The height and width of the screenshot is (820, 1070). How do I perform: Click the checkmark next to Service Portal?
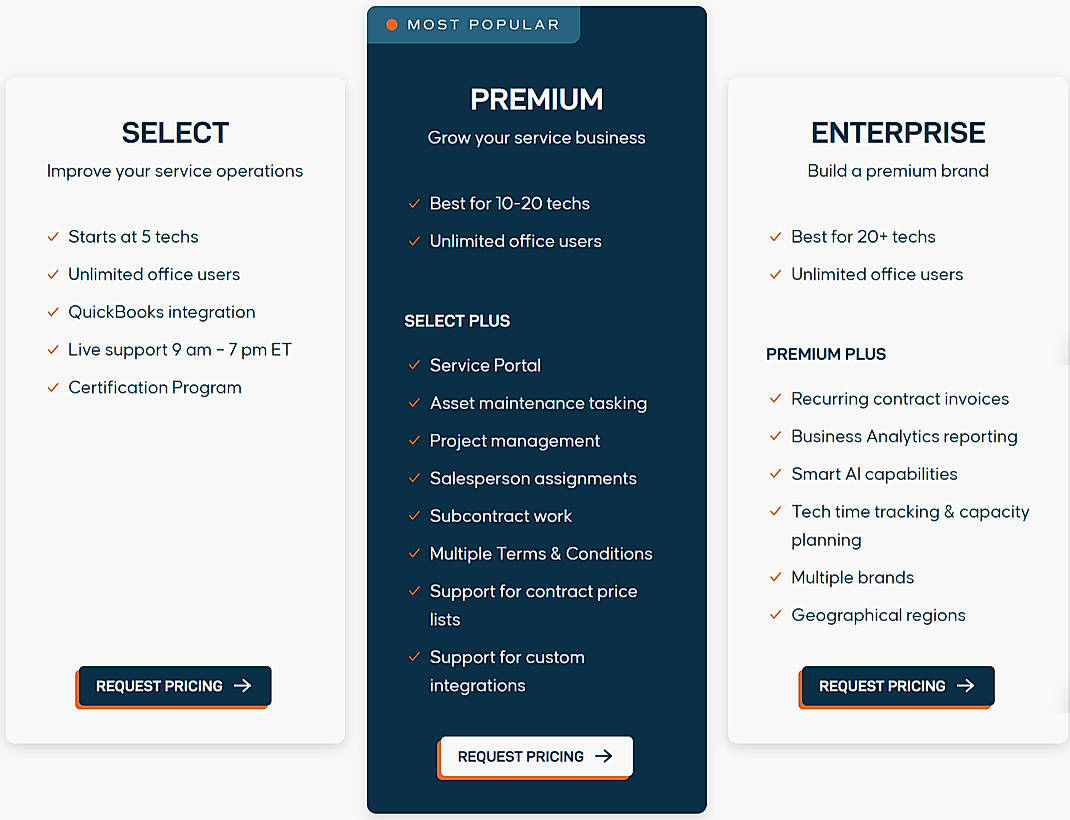click(x=413, y=366)
